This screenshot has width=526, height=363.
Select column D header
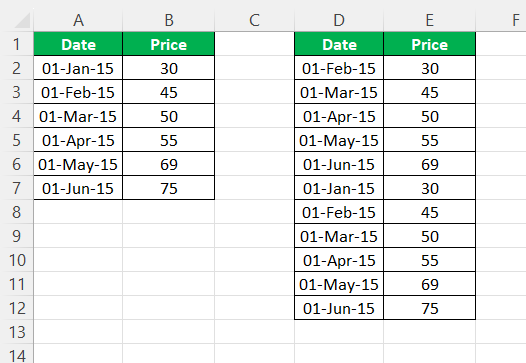(339, 20)
